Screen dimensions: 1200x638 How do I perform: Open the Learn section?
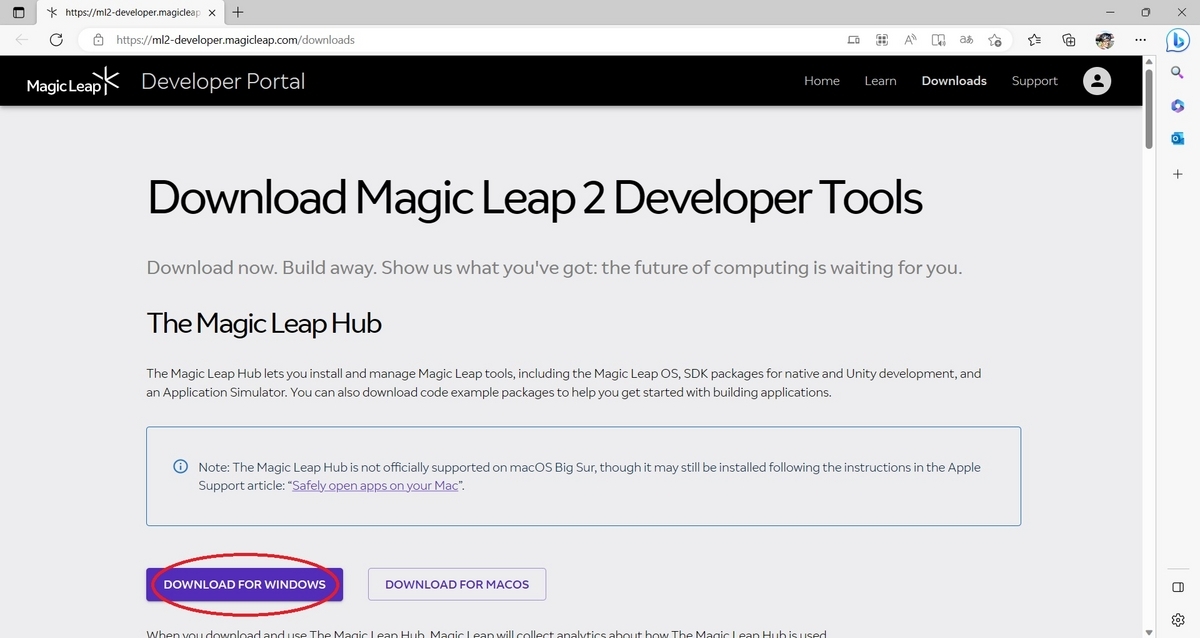pos(880,81)
